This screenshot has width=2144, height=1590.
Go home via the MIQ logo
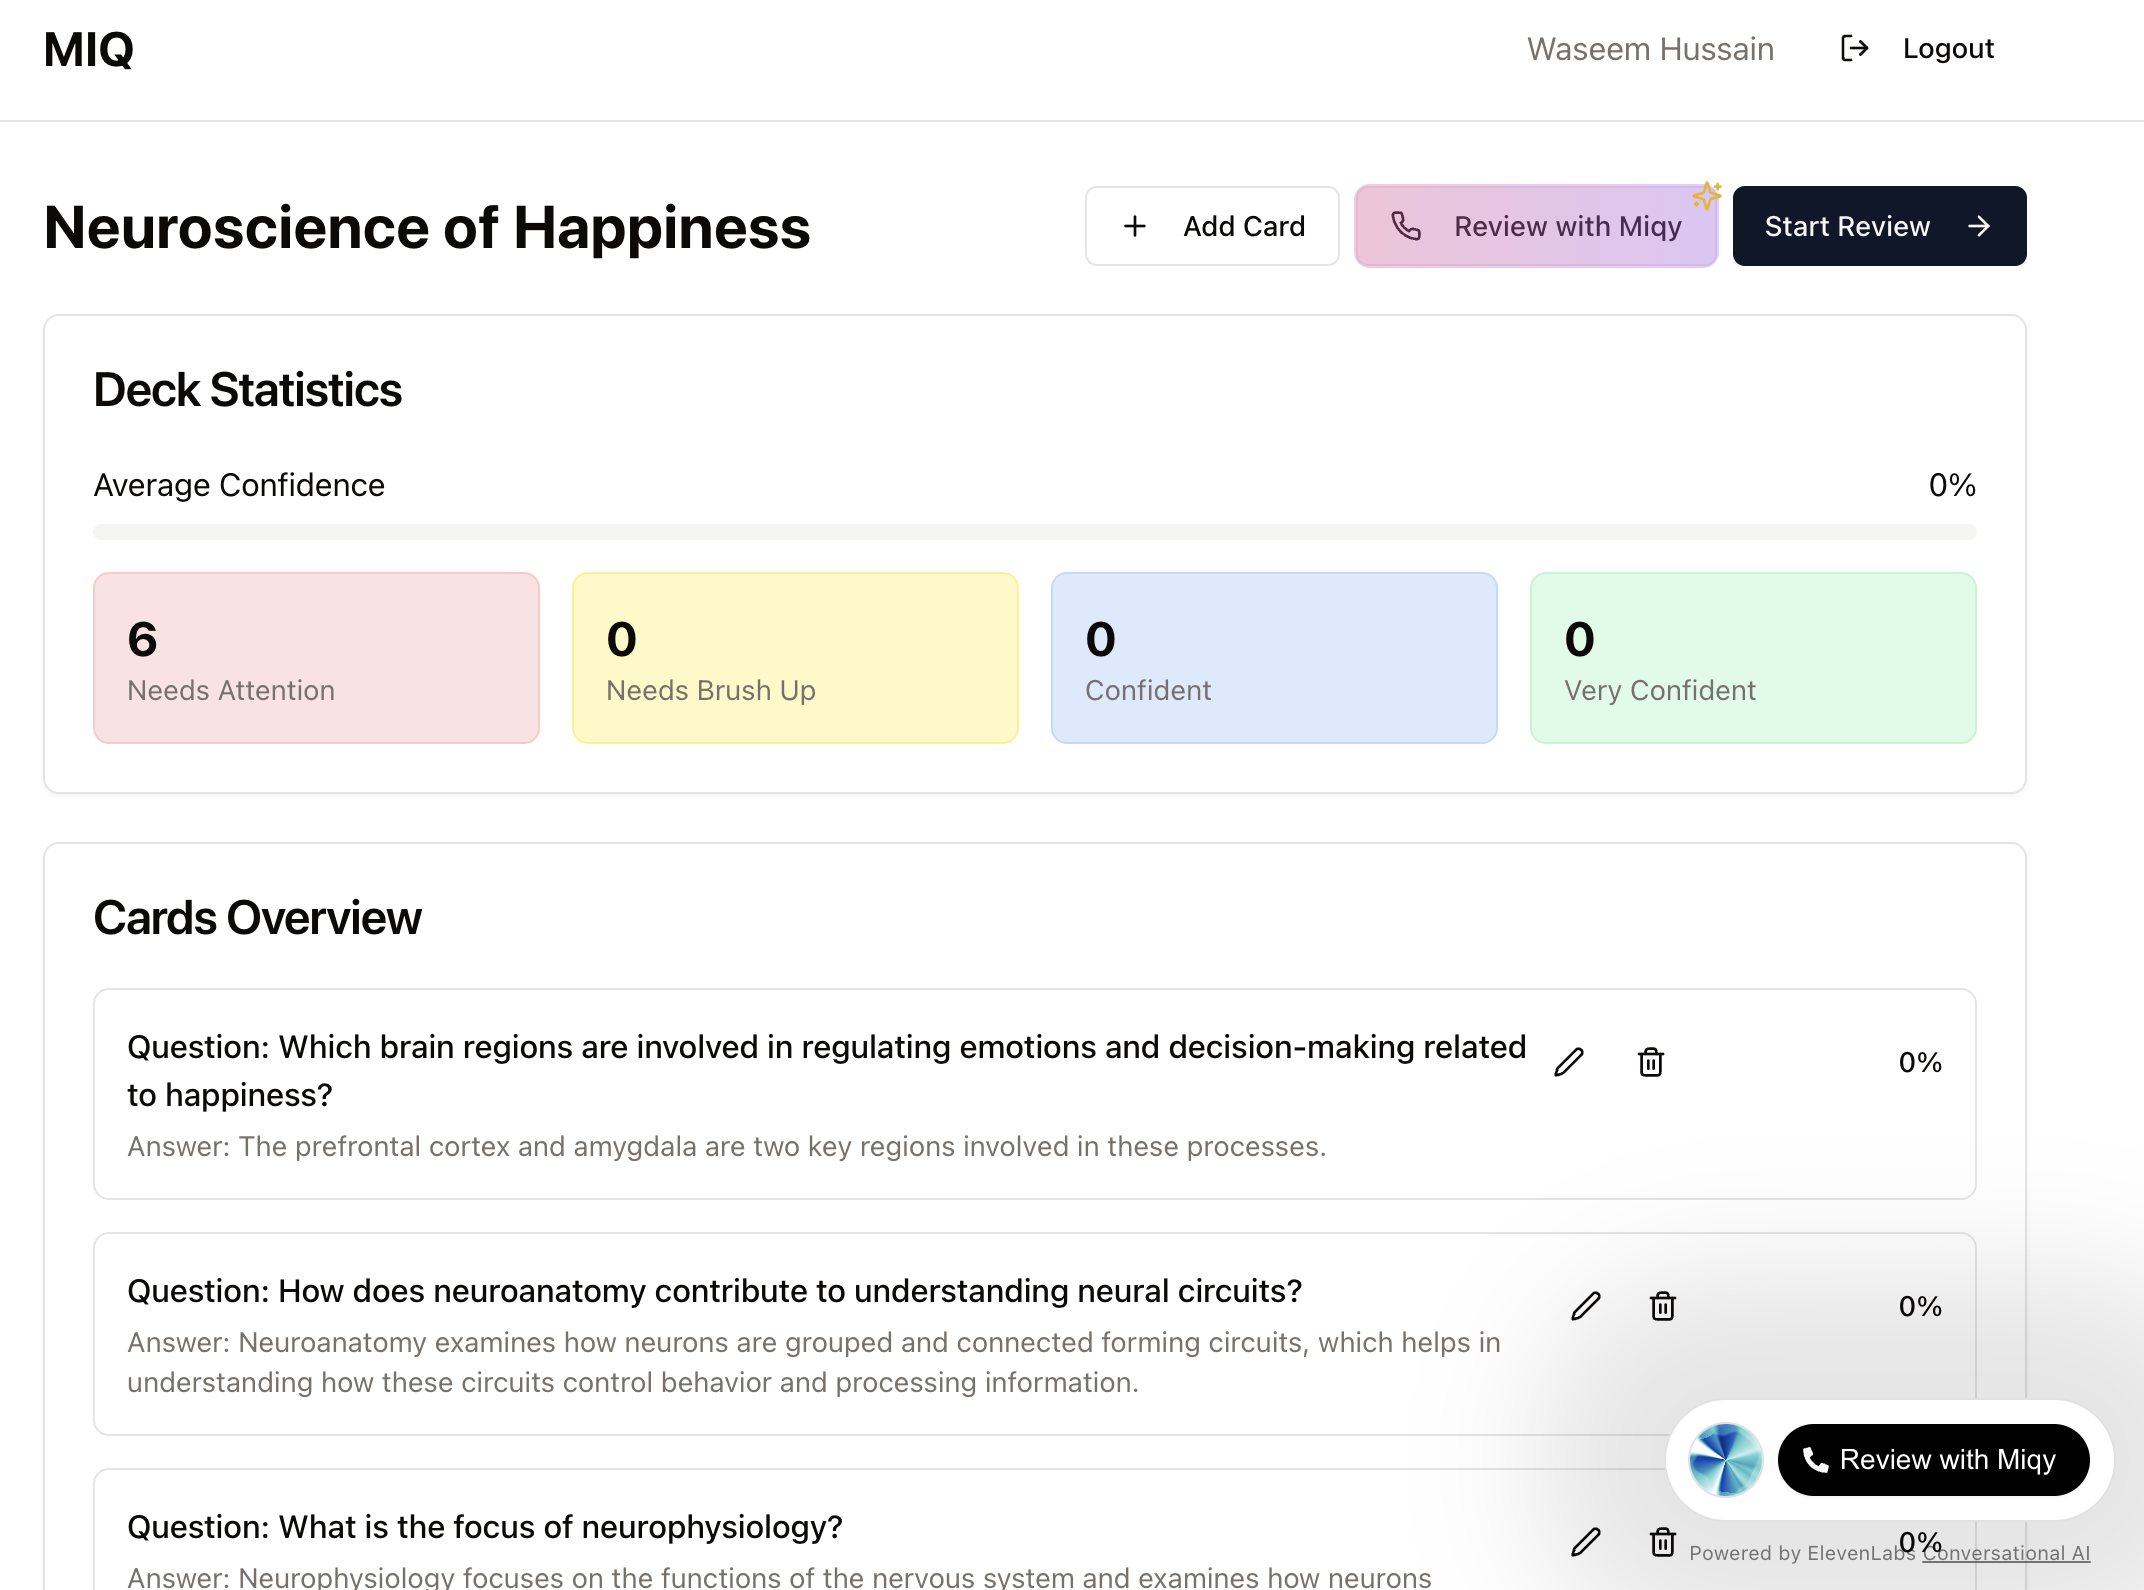[x=89, y=50]
